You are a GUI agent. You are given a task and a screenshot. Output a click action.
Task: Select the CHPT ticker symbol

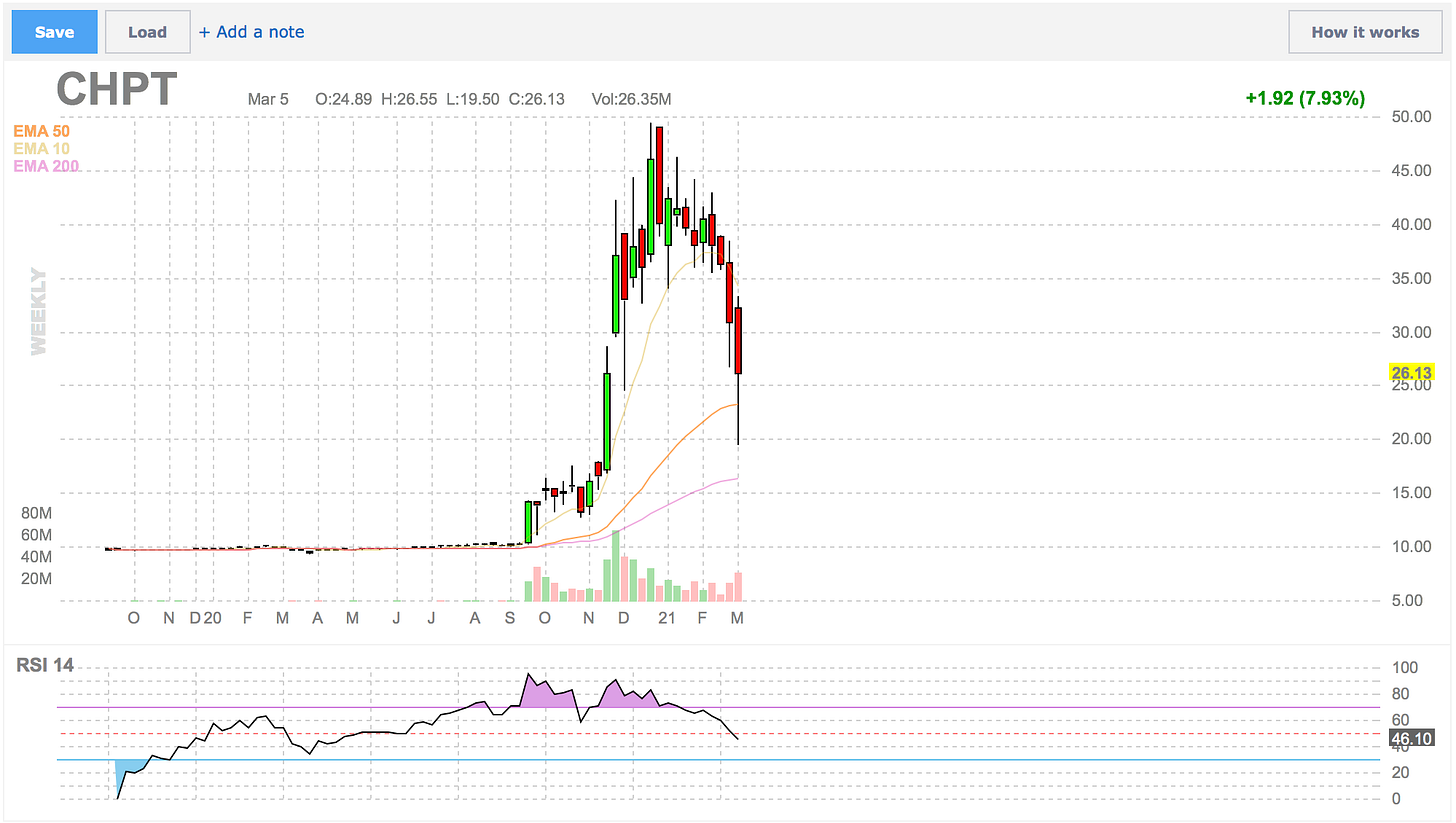point(117,90)
